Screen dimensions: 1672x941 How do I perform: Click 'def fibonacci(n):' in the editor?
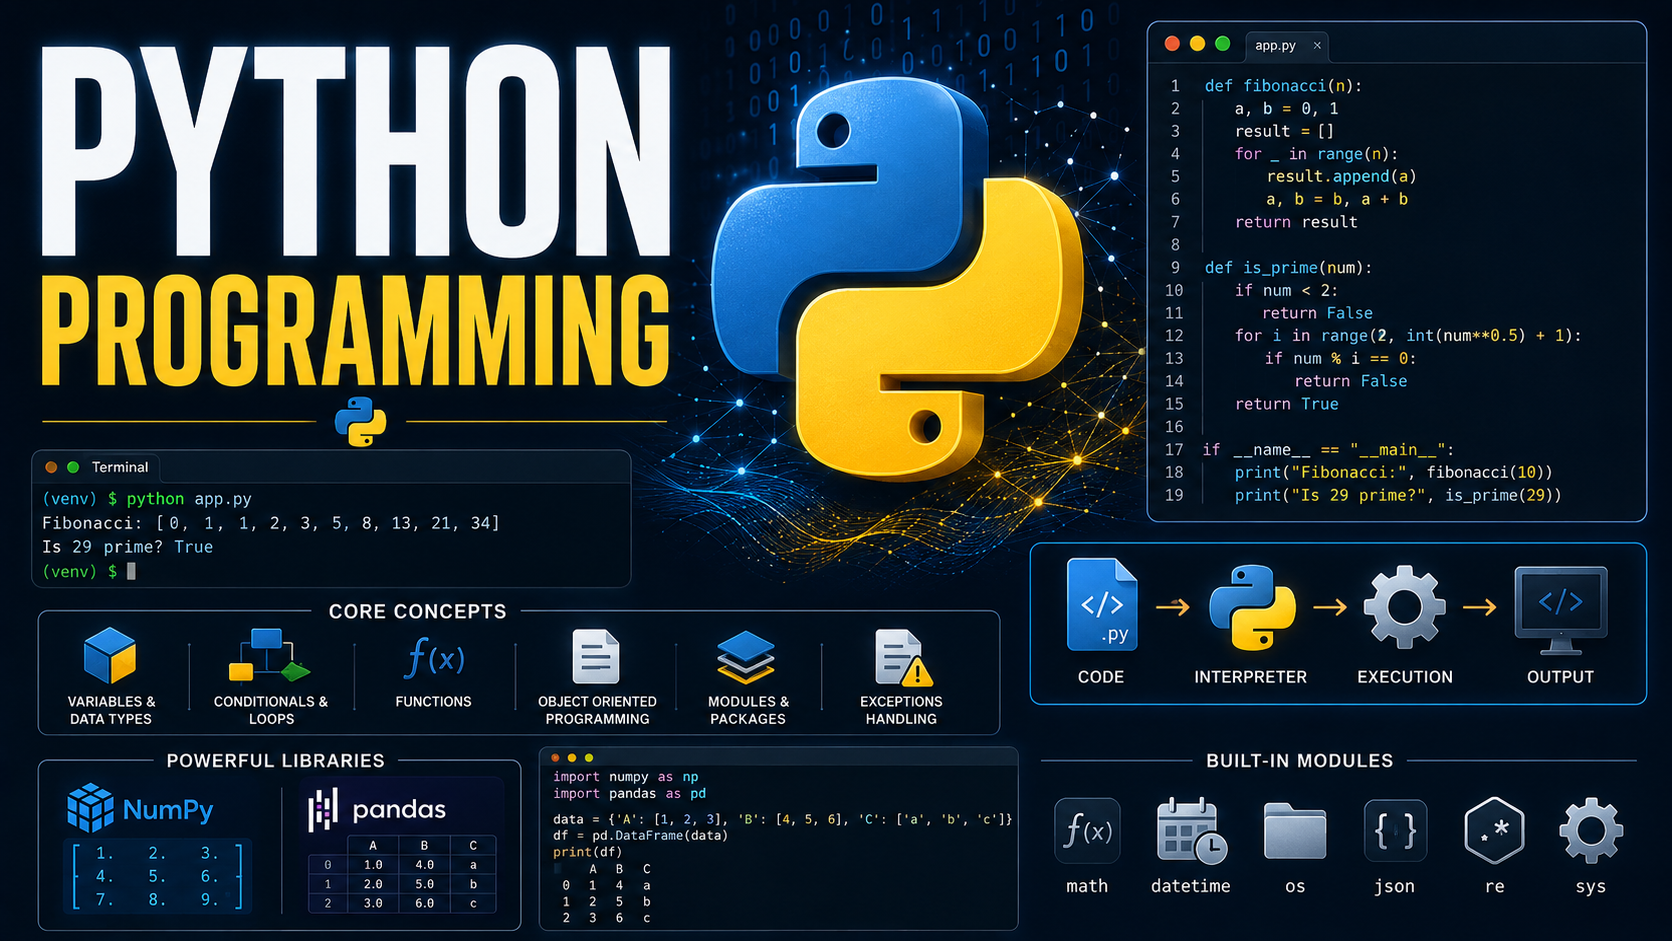(1283, 86)
